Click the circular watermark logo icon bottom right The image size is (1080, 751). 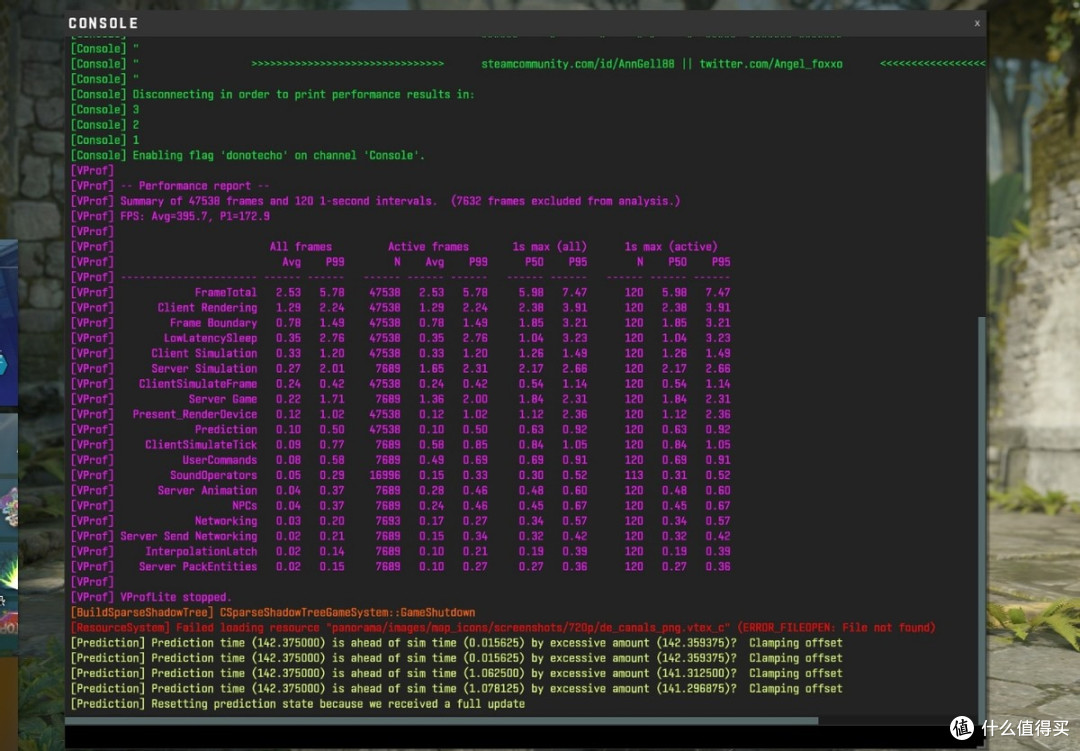962,728
